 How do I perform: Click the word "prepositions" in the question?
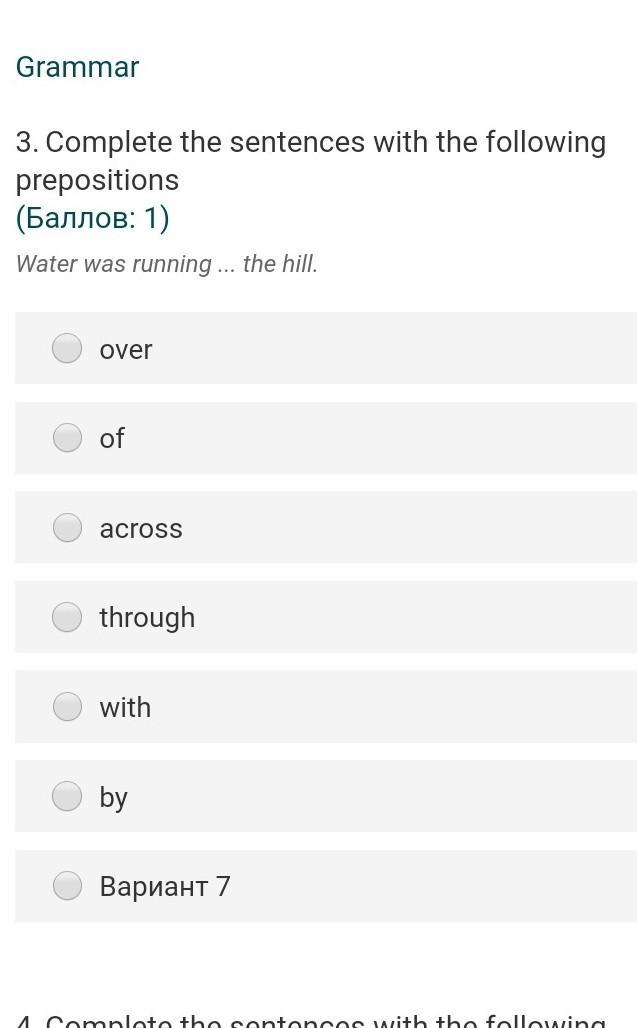pos(97,180)
